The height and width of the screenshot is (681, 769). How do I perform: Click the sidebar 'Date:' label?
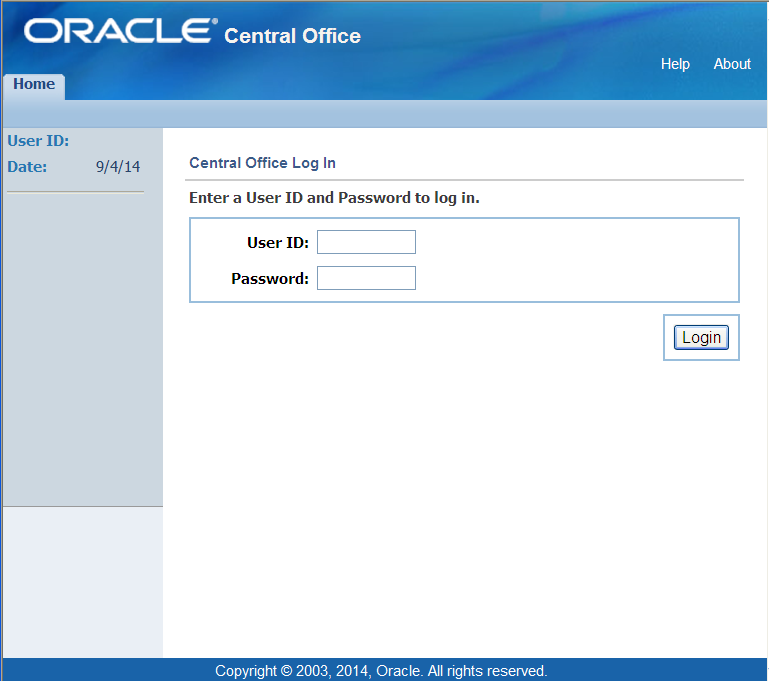27,167
